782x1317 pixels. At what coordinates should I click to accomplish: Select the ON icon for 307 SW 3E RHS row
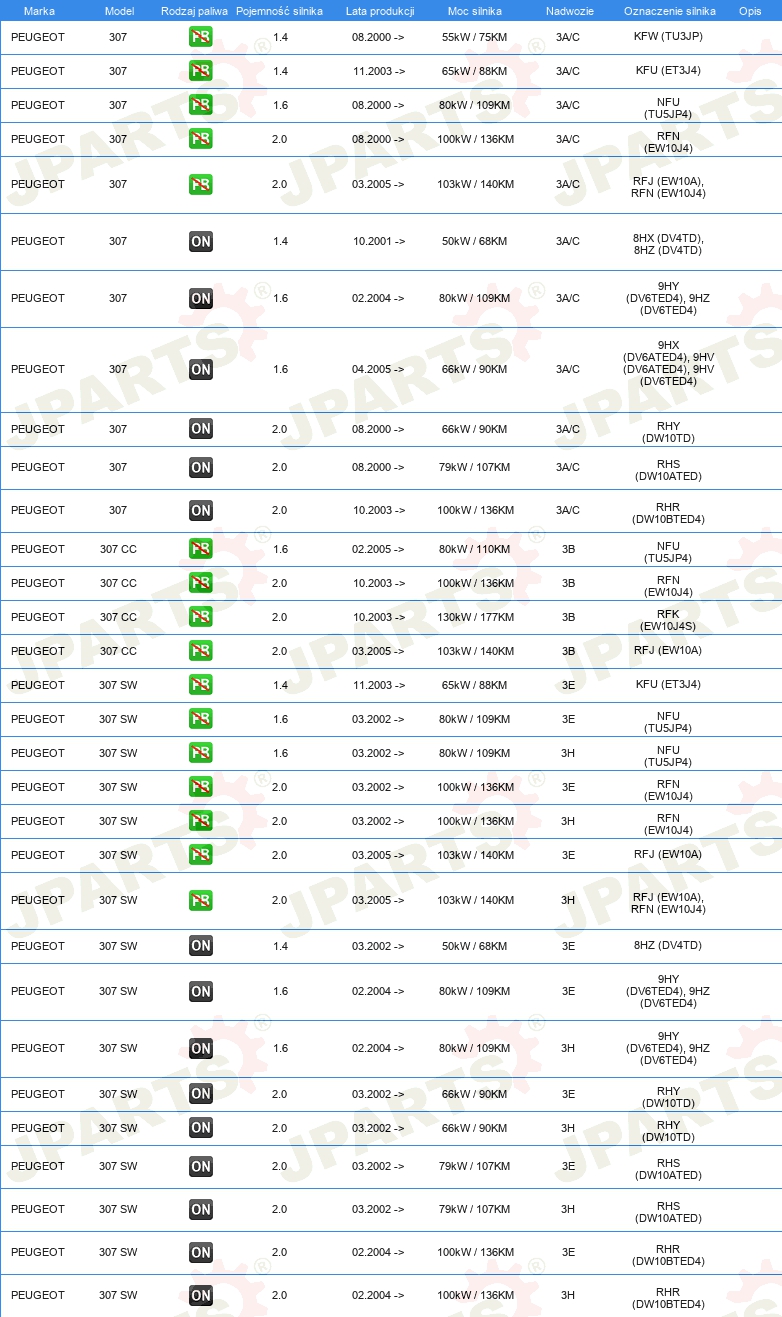point(201,1166)
